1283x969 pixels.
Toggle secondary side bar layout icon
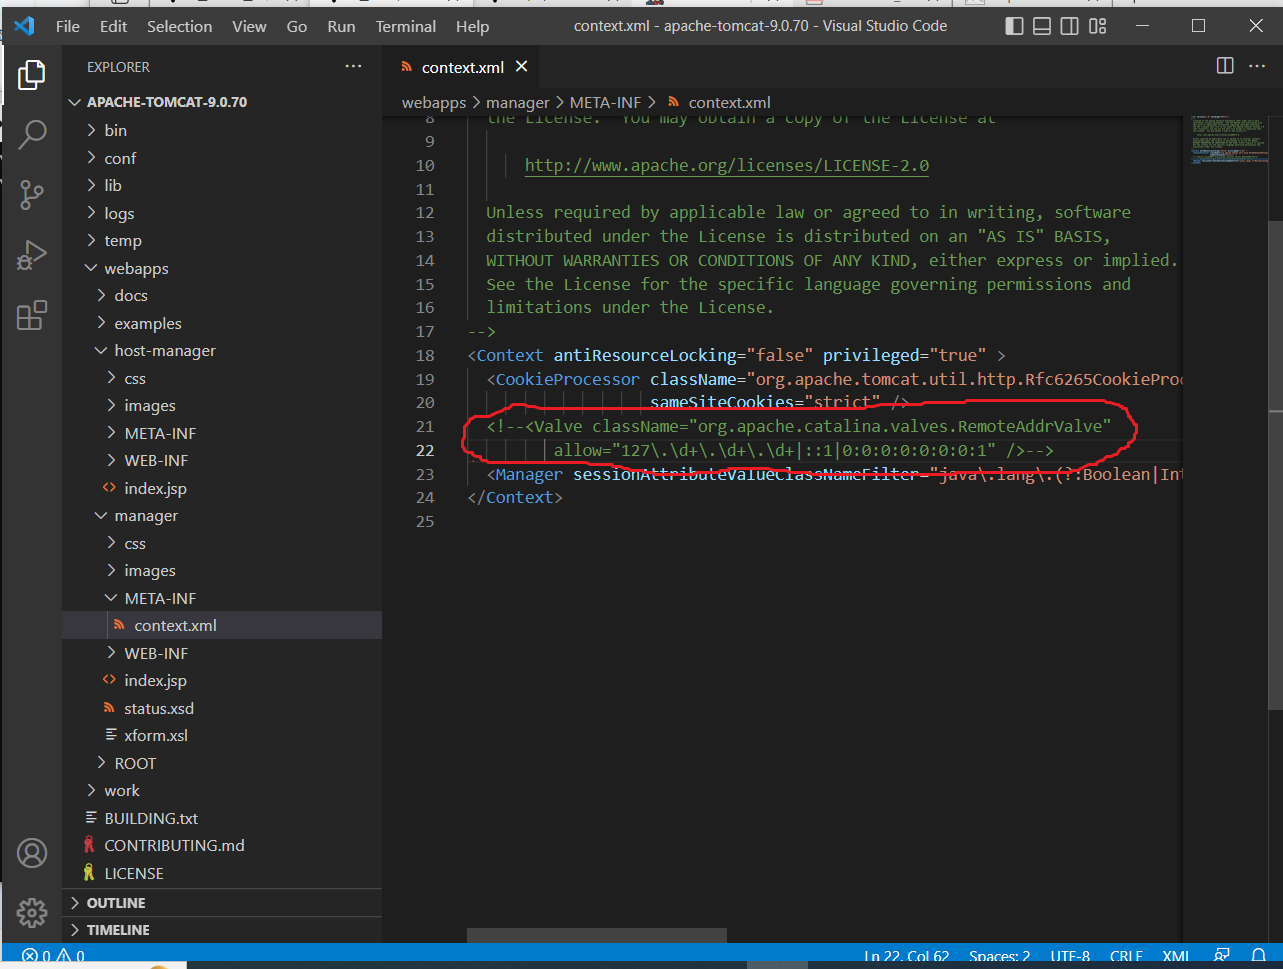coord(1070,26)
